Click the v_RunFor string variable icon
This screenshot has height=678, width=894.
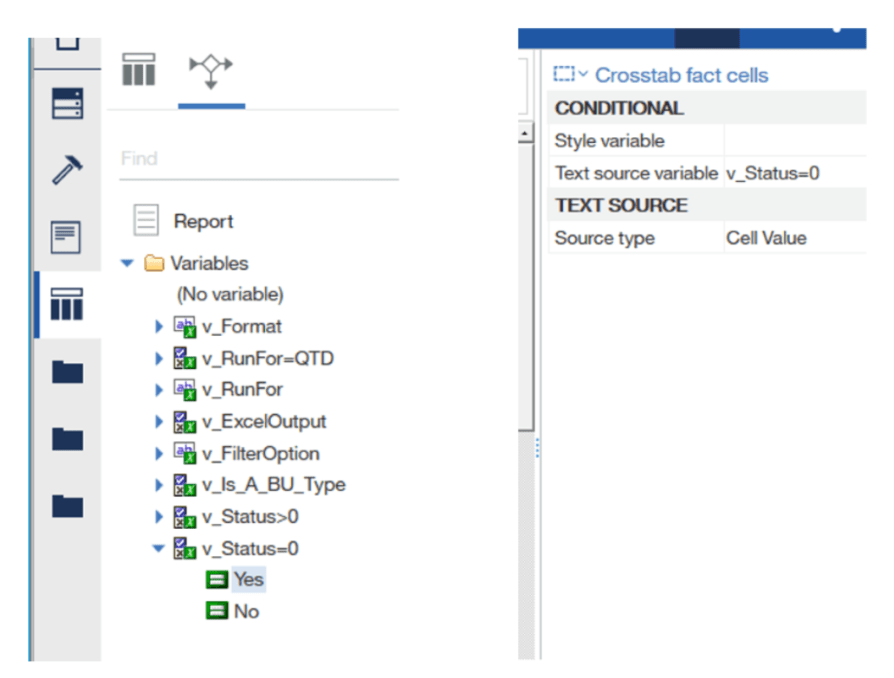coord(185,390)
